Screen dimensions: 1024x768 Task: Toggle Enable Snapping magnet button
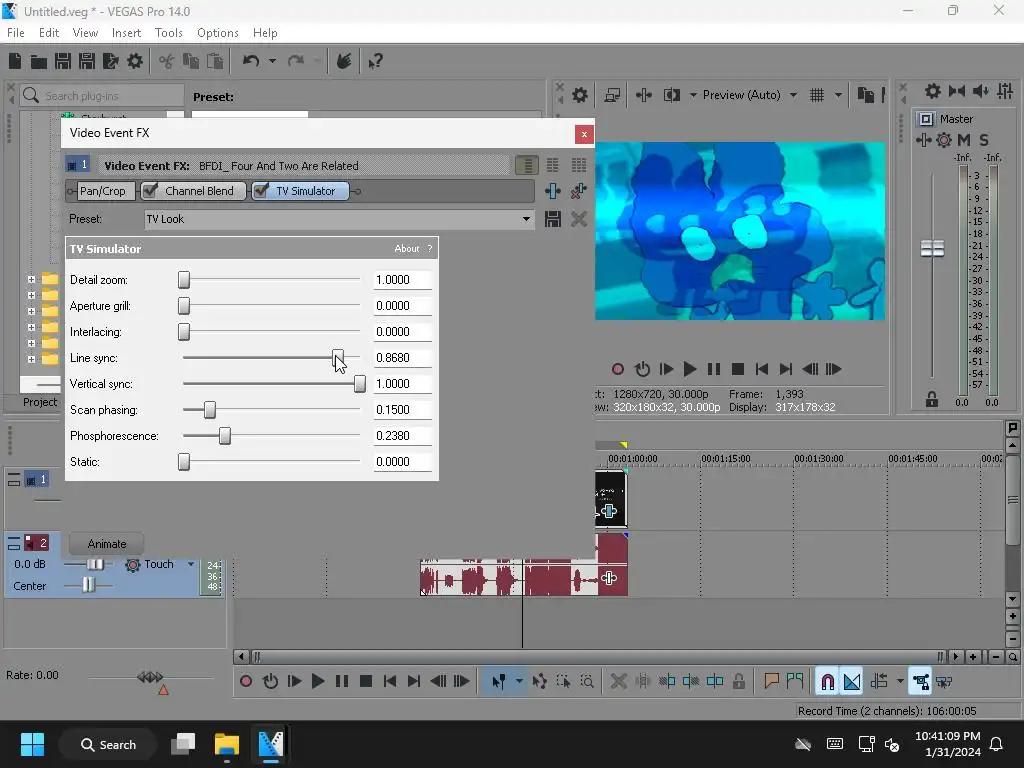coord(827,682)
